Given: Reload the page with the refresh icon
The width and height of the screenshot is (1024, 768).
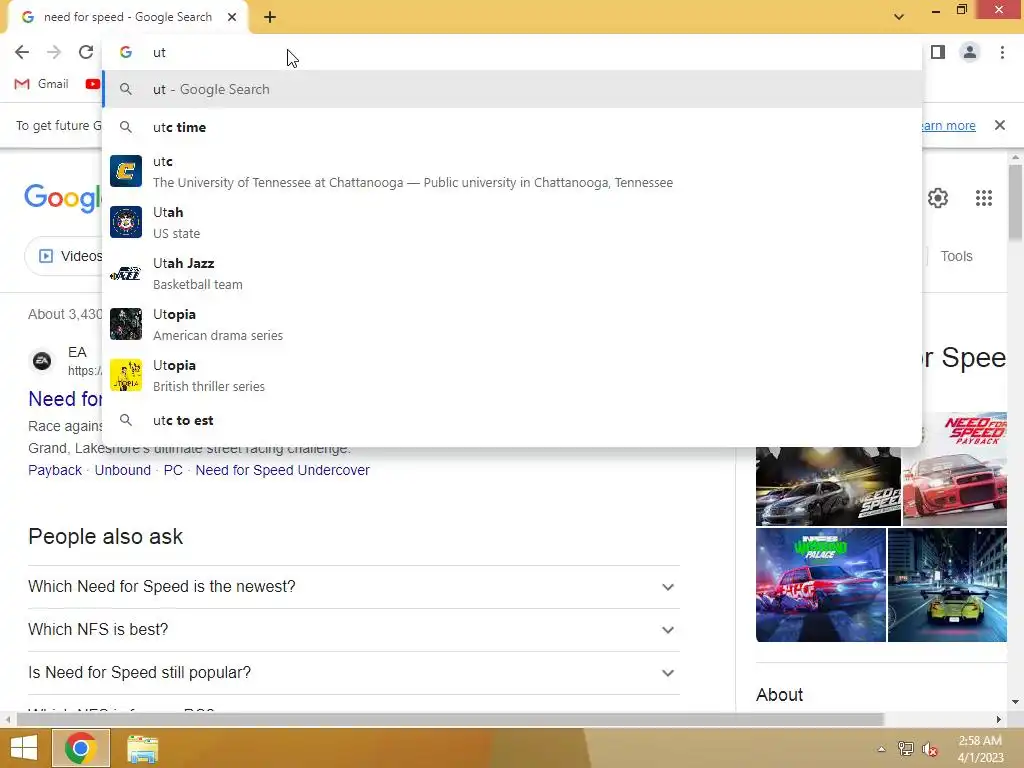Looking at the screenshot, I should click(x=86, y=52).
